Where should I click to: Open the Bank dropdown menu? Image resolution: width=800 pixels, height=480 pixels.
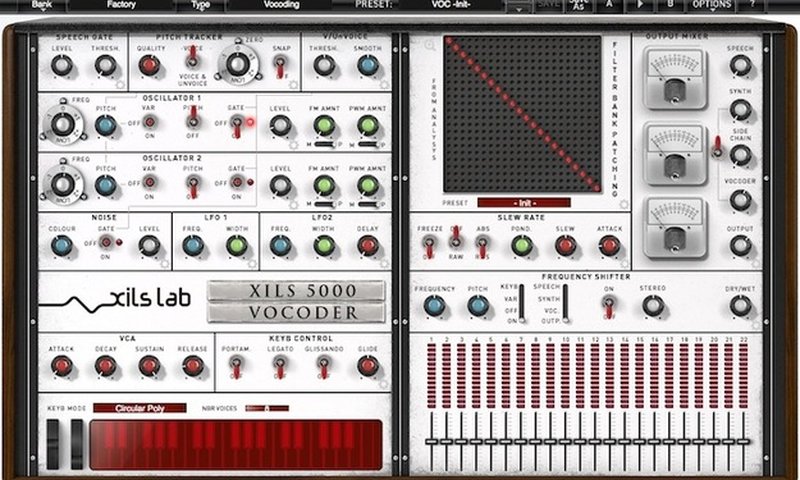tap(42, 6)
